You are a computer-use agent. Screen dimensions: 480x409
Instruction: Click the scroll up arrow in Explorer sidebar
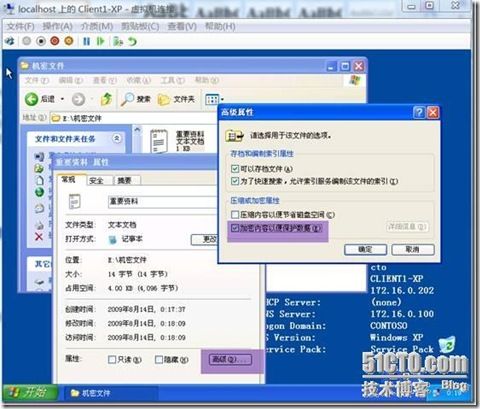coord(137,130)
